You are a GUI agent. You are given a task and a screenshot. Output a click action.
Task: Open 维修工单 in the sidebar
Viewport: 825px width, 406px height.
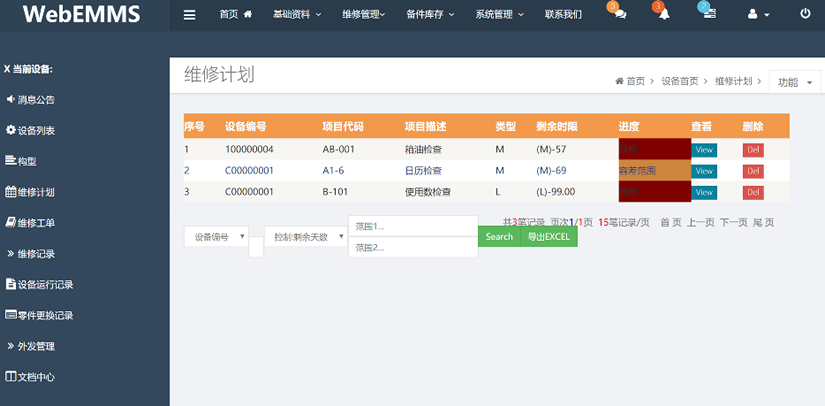31,222
